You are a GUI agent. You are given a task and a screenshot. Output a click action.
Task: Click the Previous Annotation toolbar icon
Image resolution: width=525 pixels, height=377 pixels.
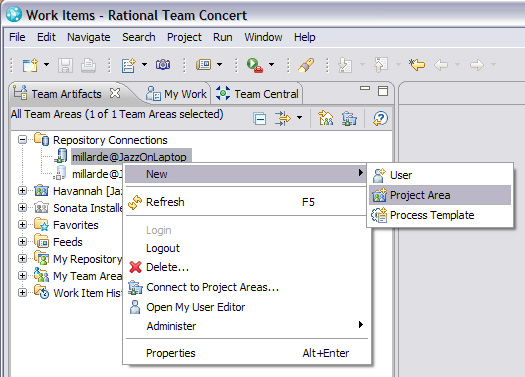click(x=381, y=65)
